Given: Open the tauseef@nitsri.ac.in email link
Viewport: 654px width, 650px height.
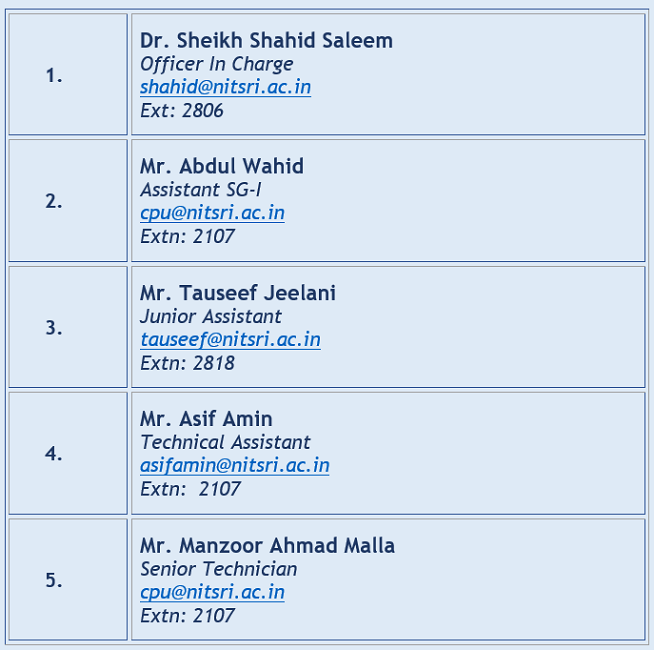Looking at the screenshot, I should tap(230, 339).
